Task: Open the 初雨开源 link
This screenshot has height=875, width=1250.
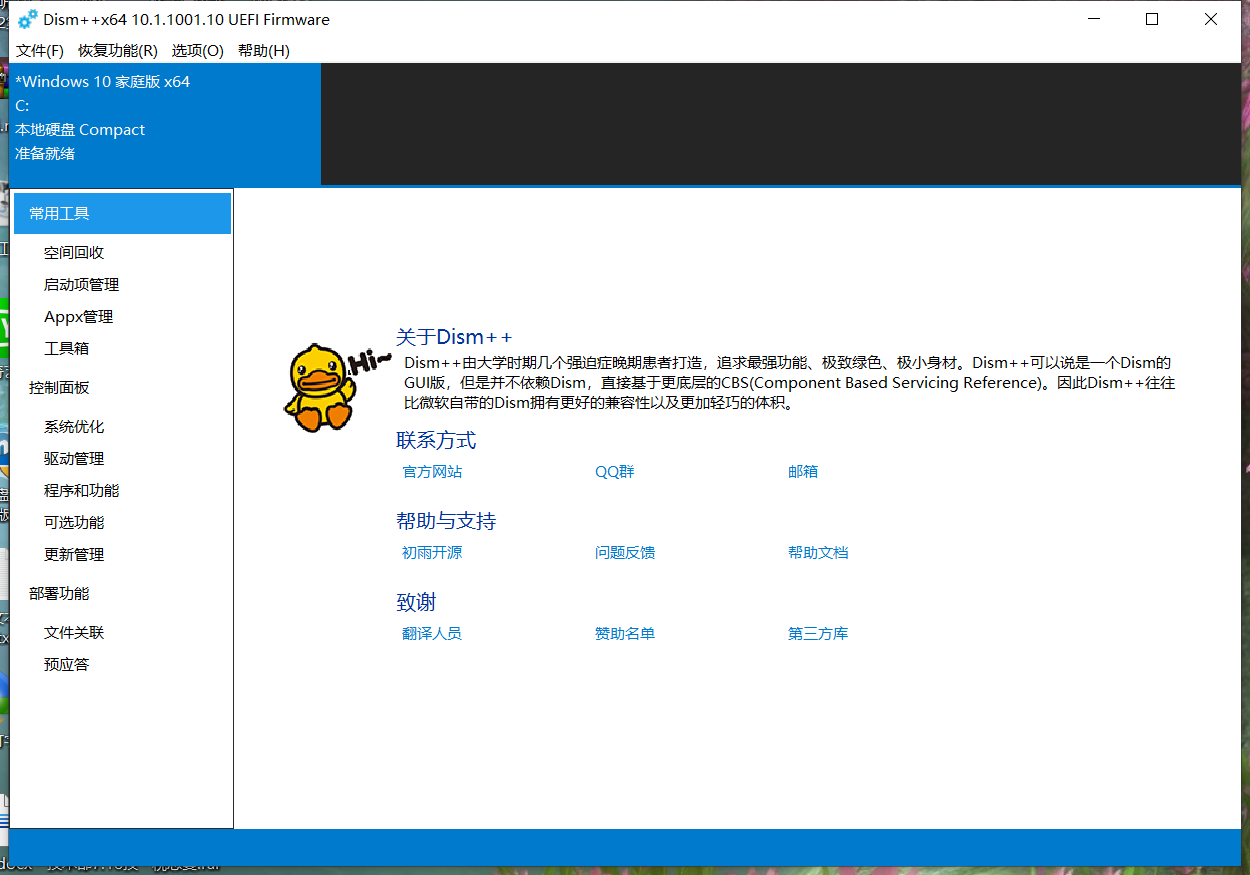Action: pos(432,553)
